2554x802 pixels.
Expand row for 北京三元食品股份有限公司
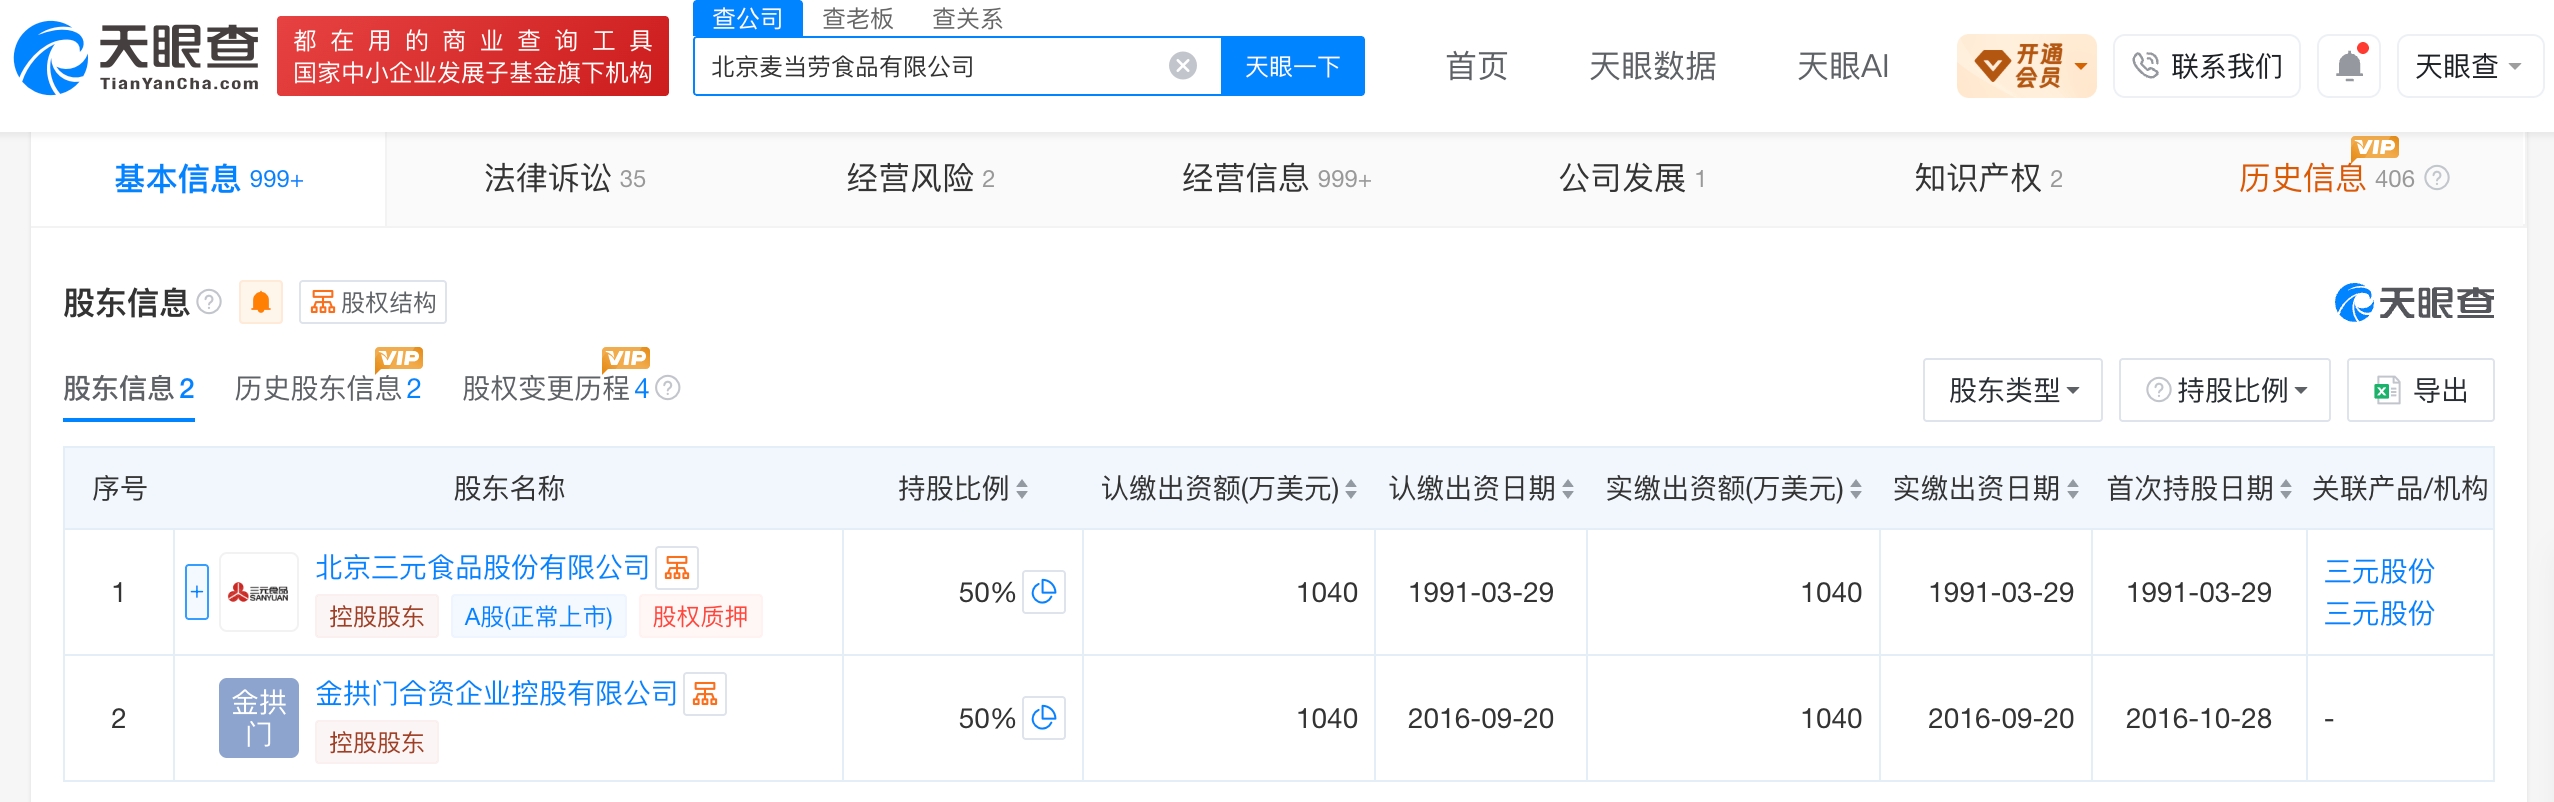[197, 592]
